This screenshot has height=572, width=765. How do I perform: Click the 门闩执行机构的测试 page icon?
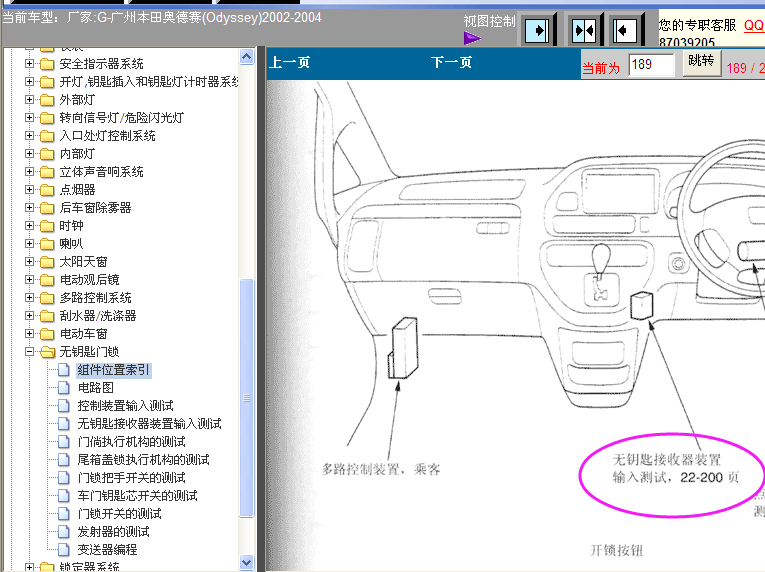coord(64,442)
